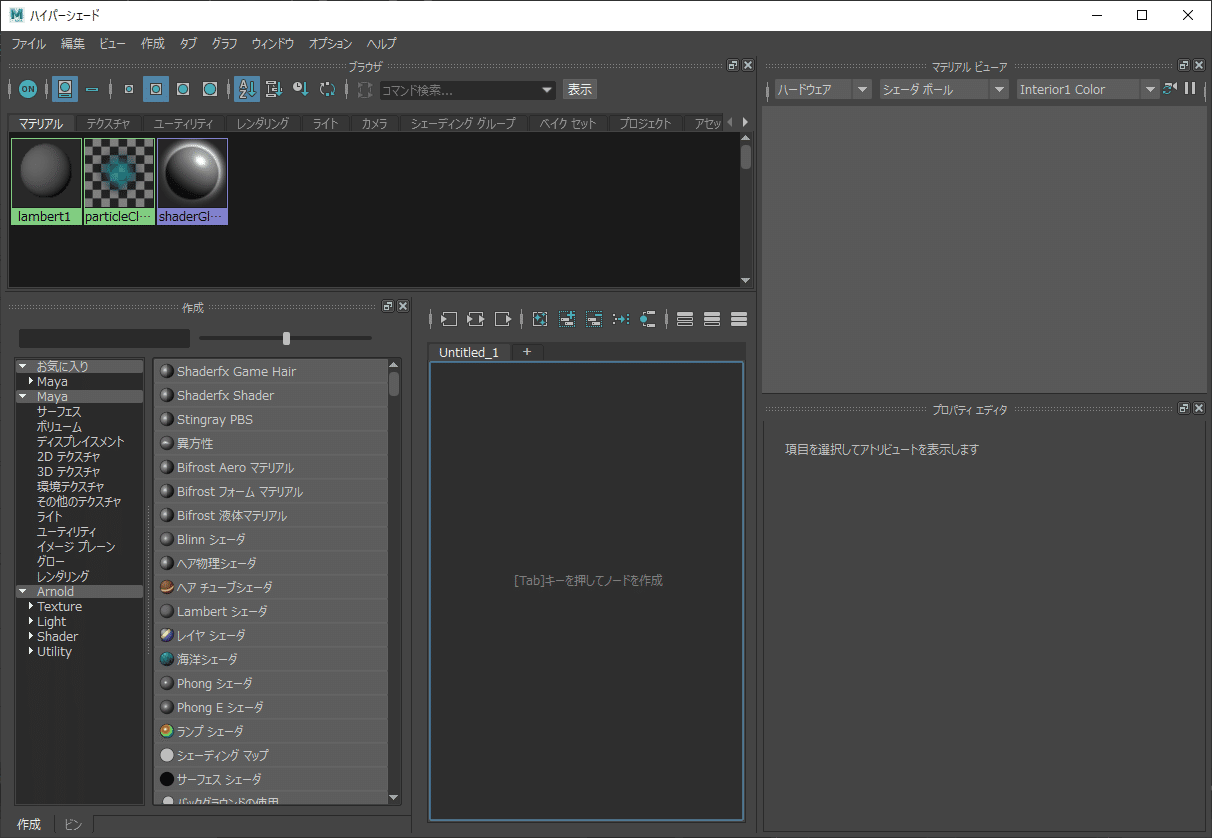
Task: Click reverse sort order icon
Action: click(327, 89)
